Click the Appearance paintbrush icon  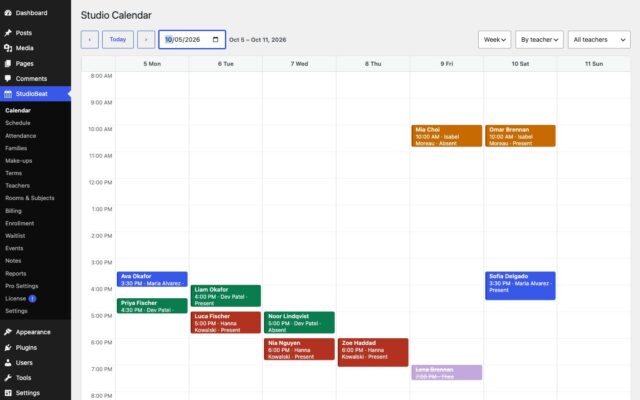coord(8,332)
